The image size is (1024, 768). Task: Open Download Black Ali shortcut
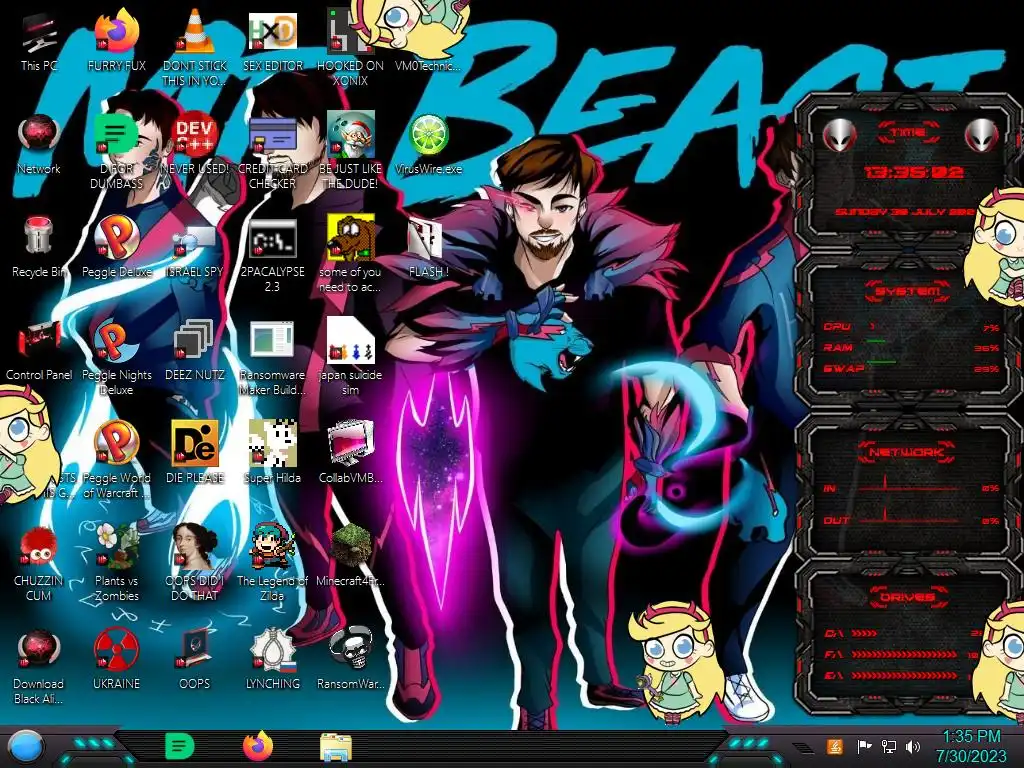39,666
